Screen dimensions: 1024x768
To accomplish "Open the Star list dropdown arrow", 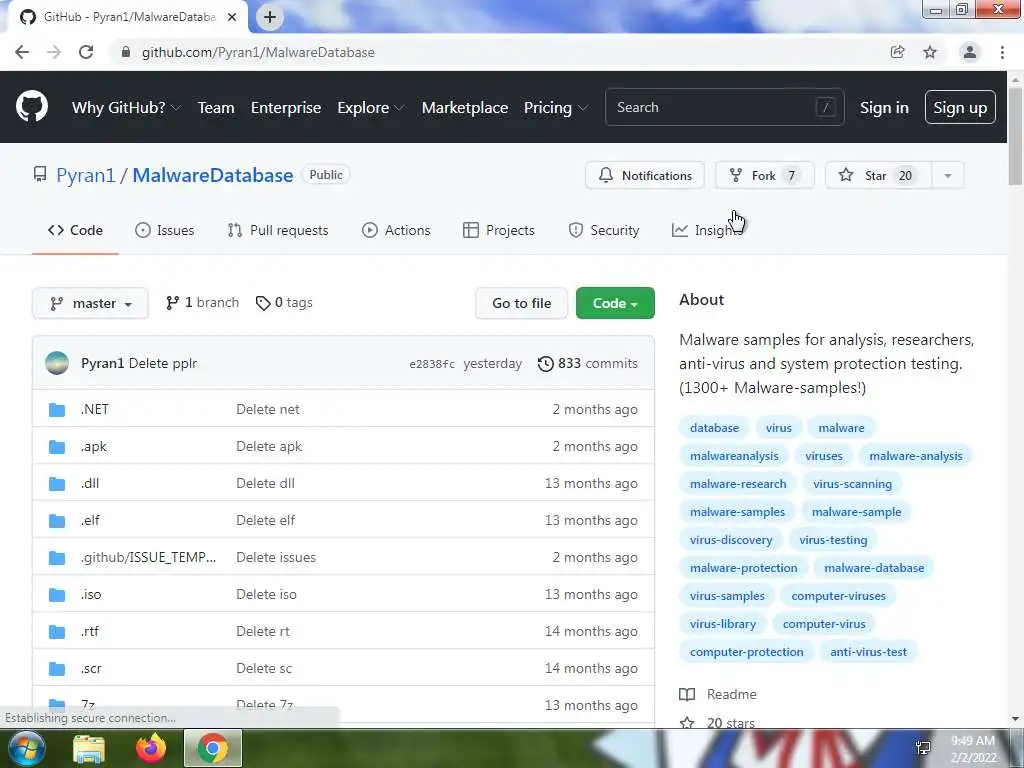I will point(948,175).
